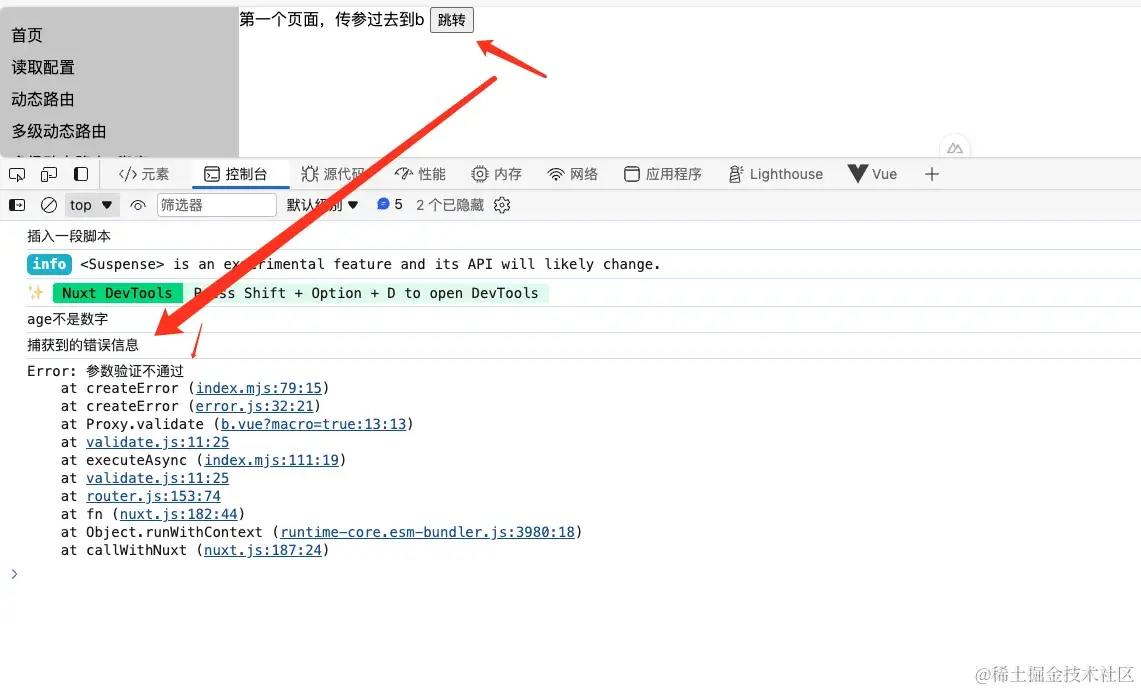1141x691 pixels.
Task: Click the 跳转 button
Action: click(452, 20)
